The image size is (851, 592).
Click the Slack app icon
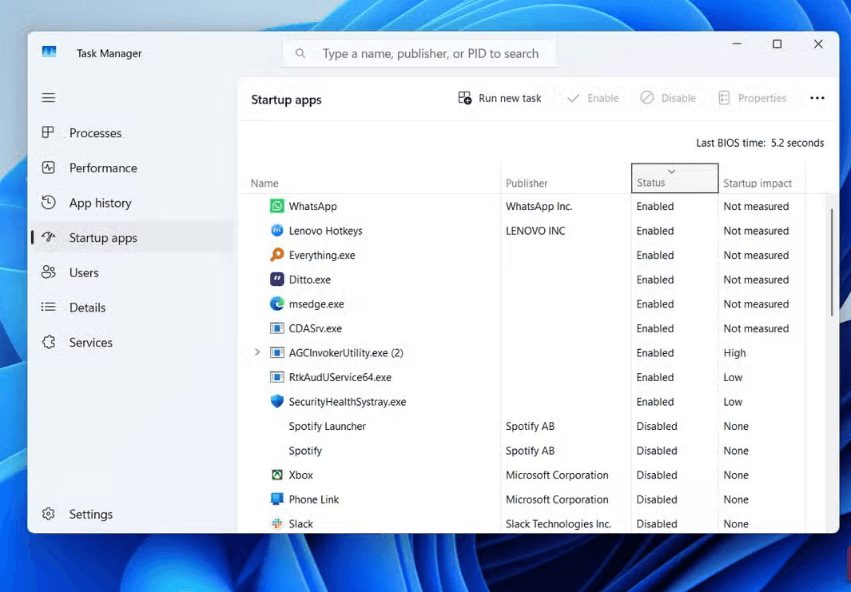point(277,524)
